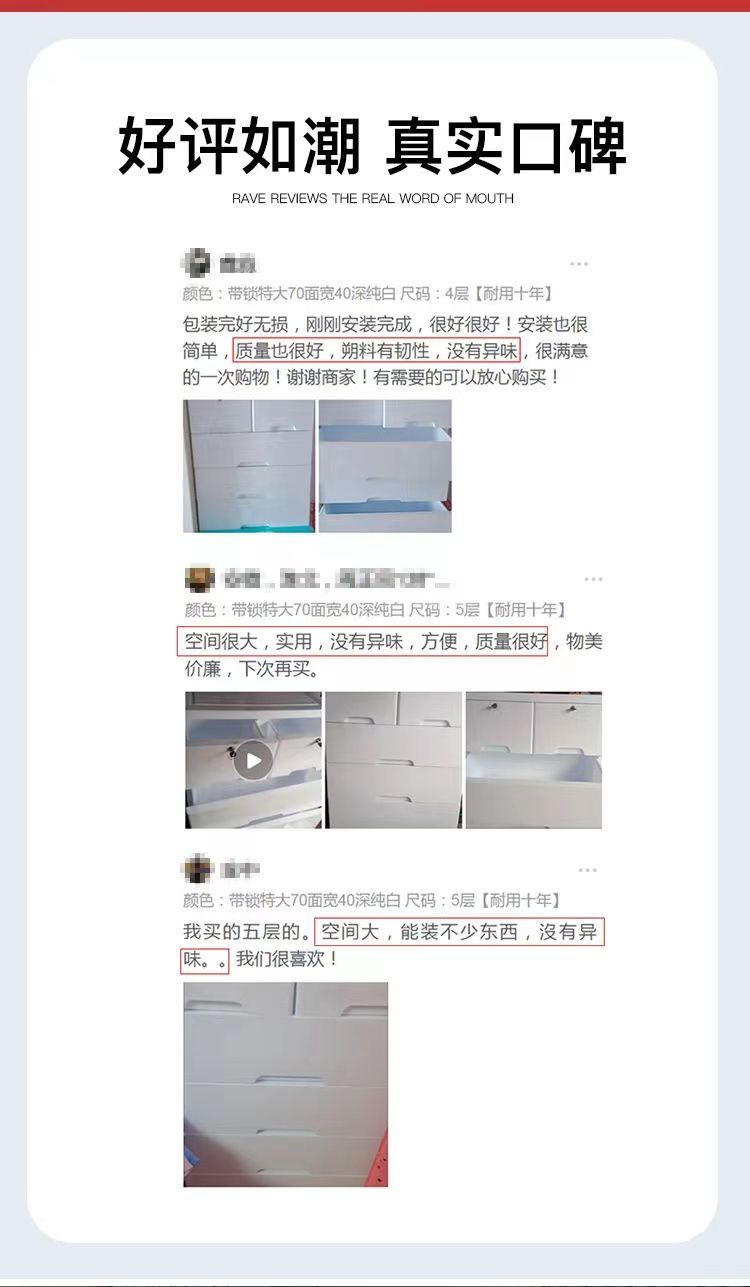Screen dimensions: 750x1287
Task: Open second review's middle cabinet photo
Action: [394, 760]
